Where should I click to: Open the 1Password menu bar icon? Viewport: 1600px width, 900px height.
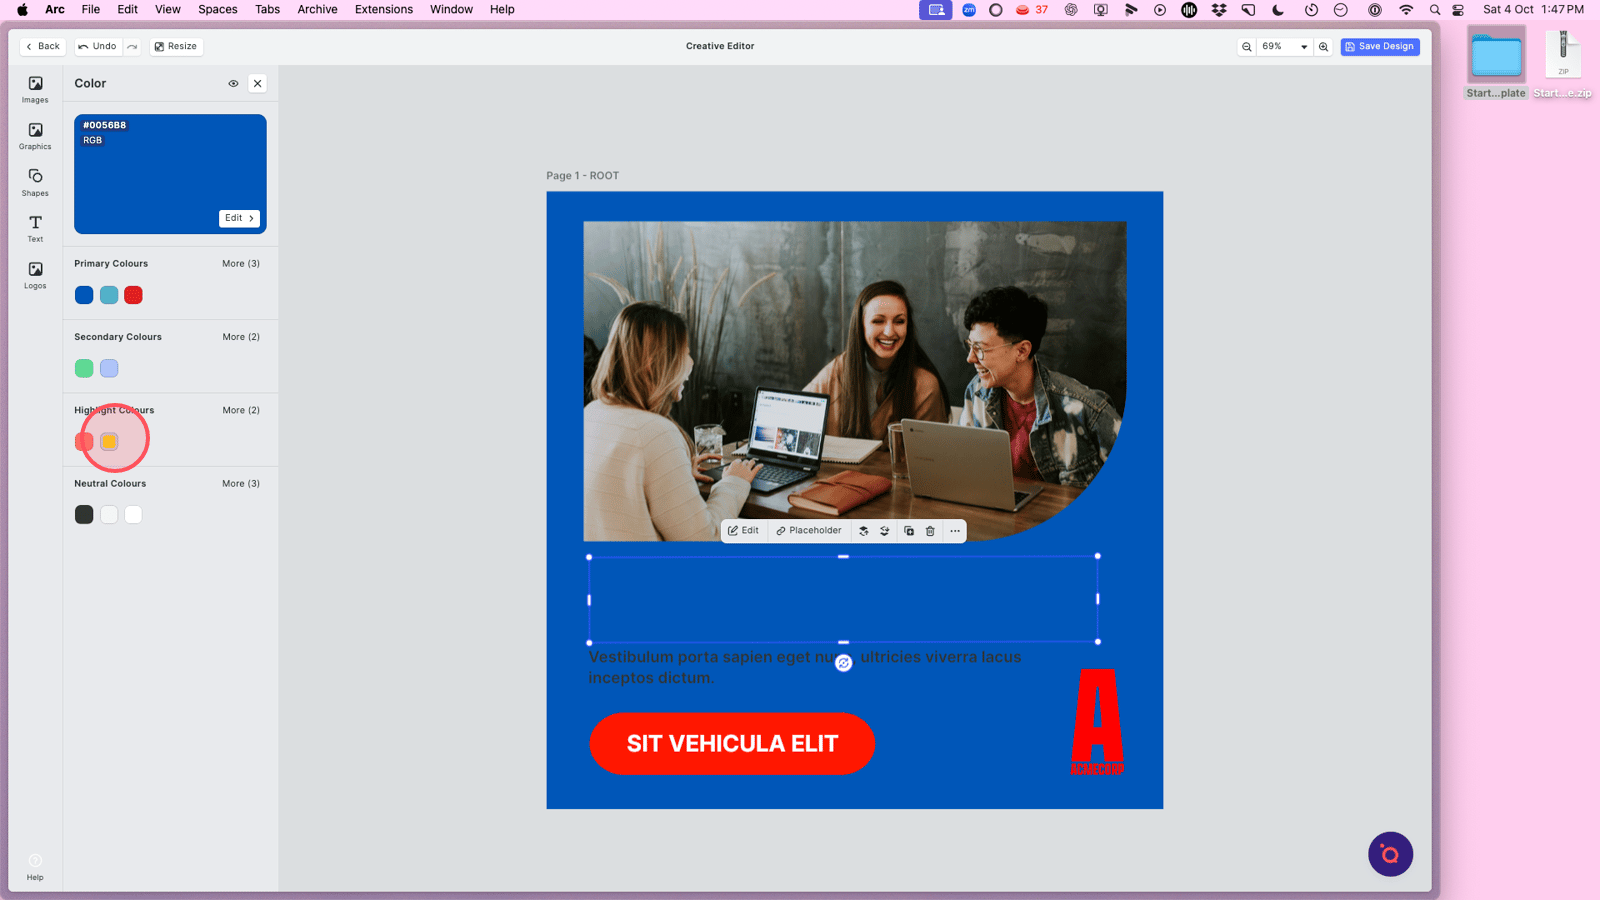pyautogui.click(x=1375, y=10)
